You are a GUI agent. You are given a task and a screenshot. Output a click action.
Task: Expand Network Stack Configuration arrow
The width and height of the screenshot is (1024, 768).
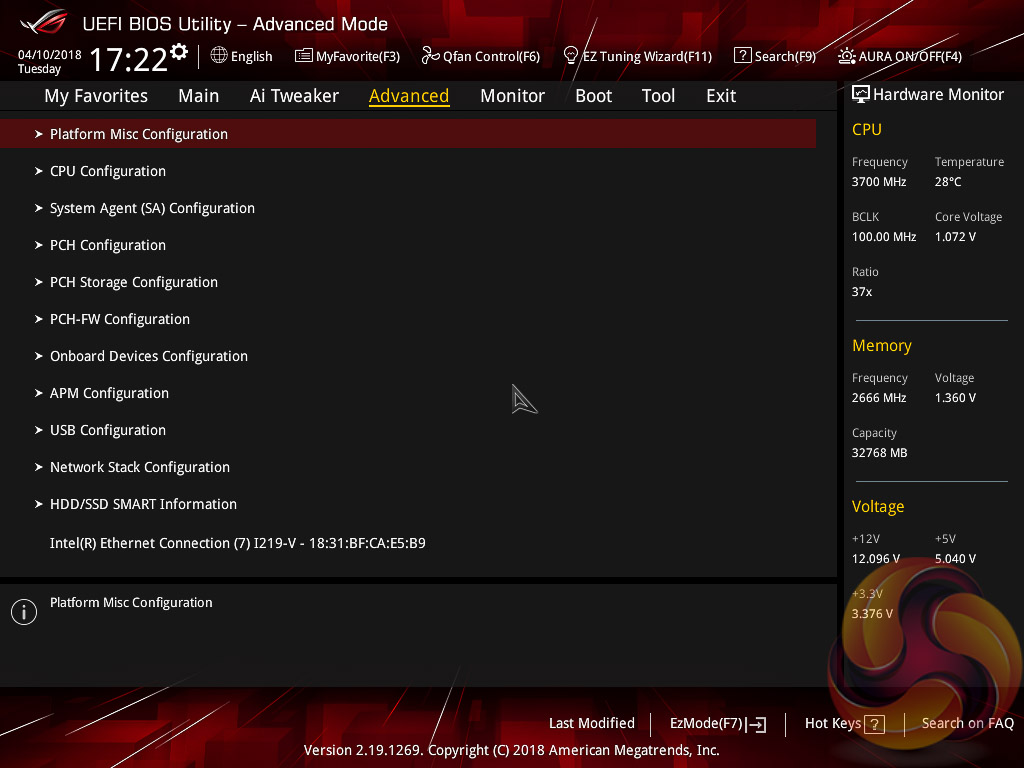point(39,467)
